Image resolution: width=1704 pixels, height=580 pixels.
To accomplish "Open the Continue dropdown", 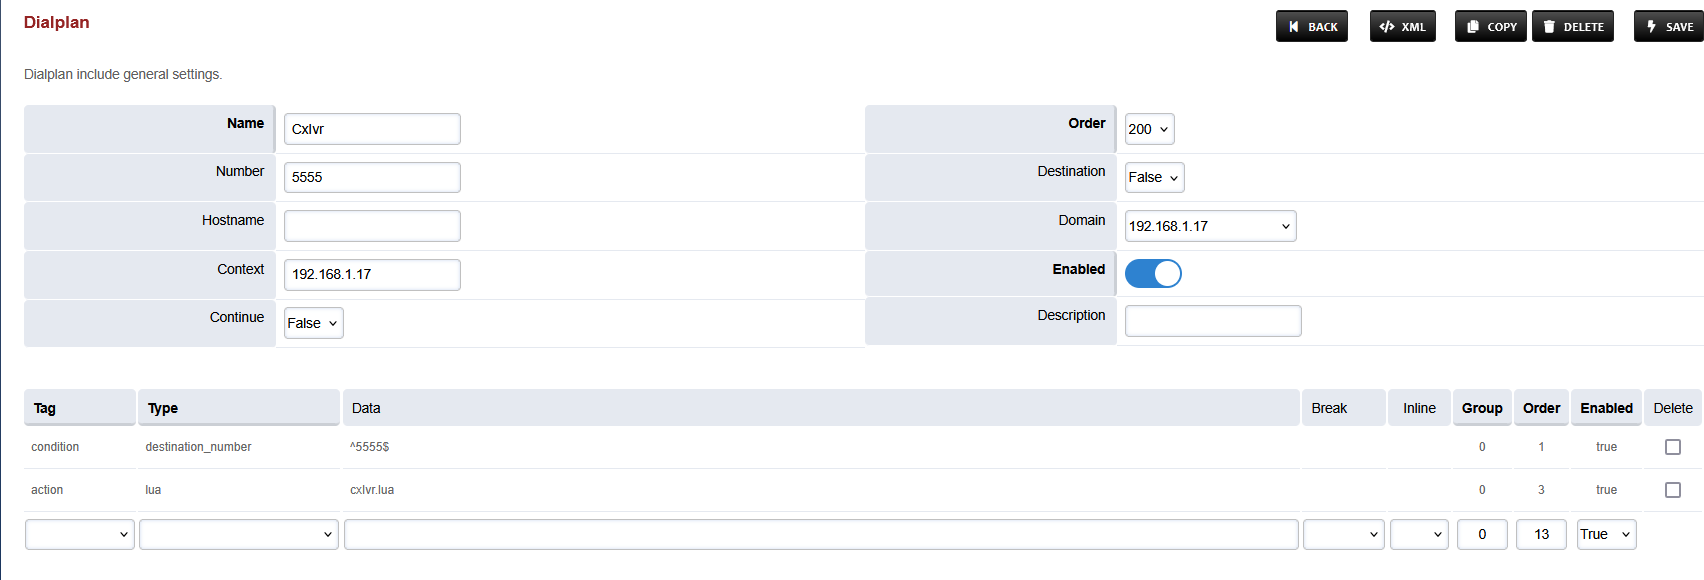I will point(313,323).
